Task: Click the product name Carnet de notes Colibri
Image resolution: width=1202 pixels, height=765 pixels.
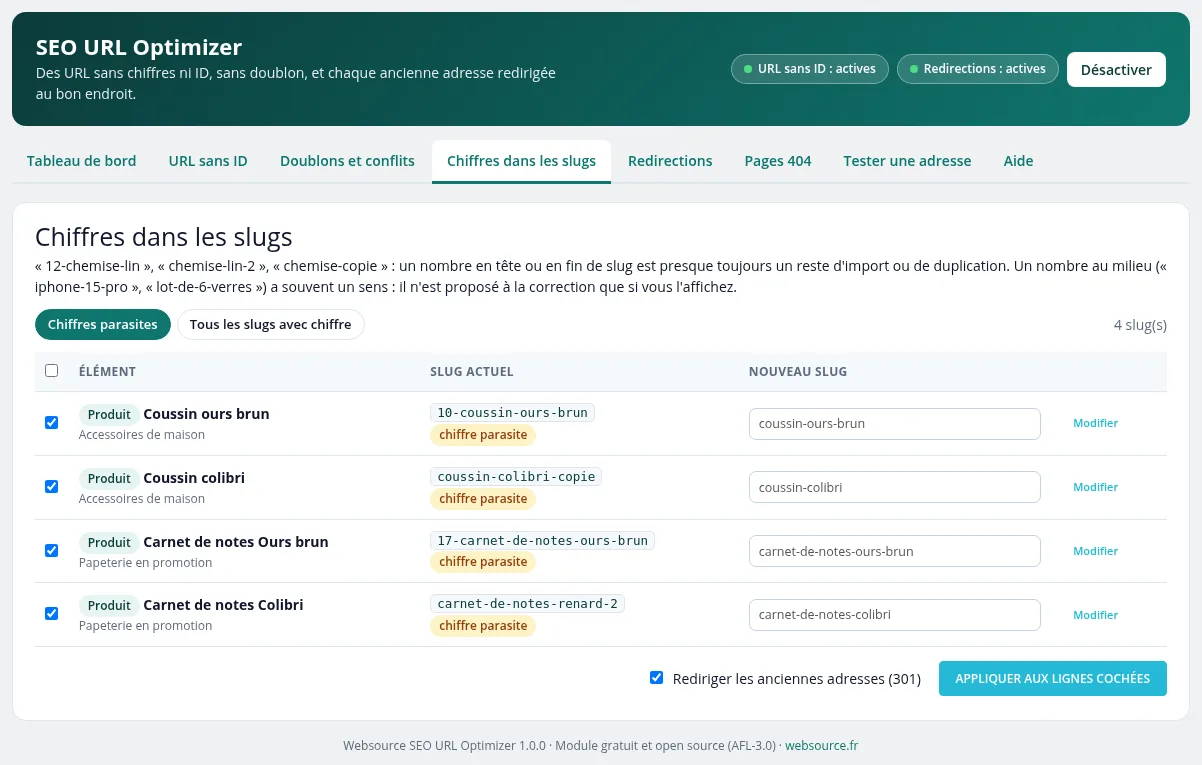Action: click(x=223, y=605)
